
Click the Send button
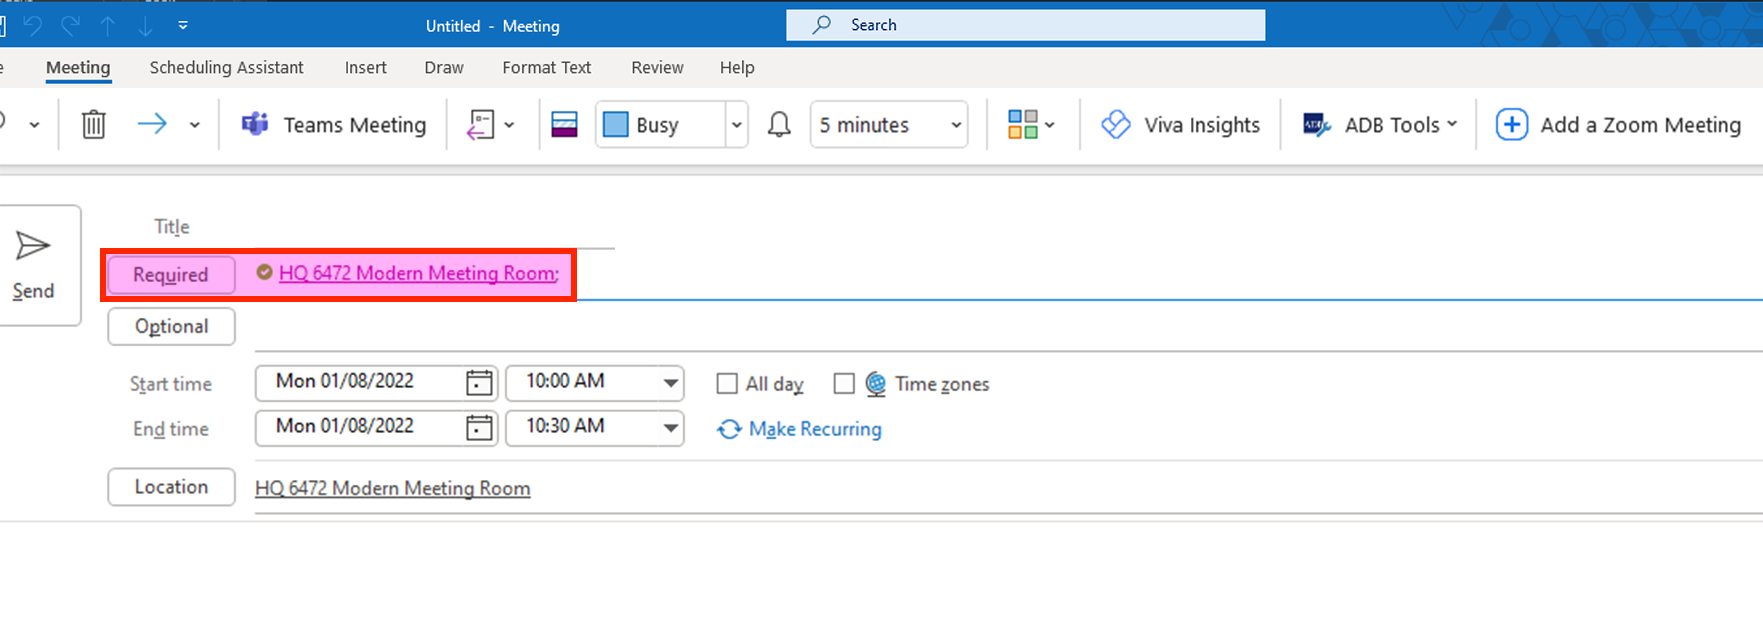(x=33, y=265)
